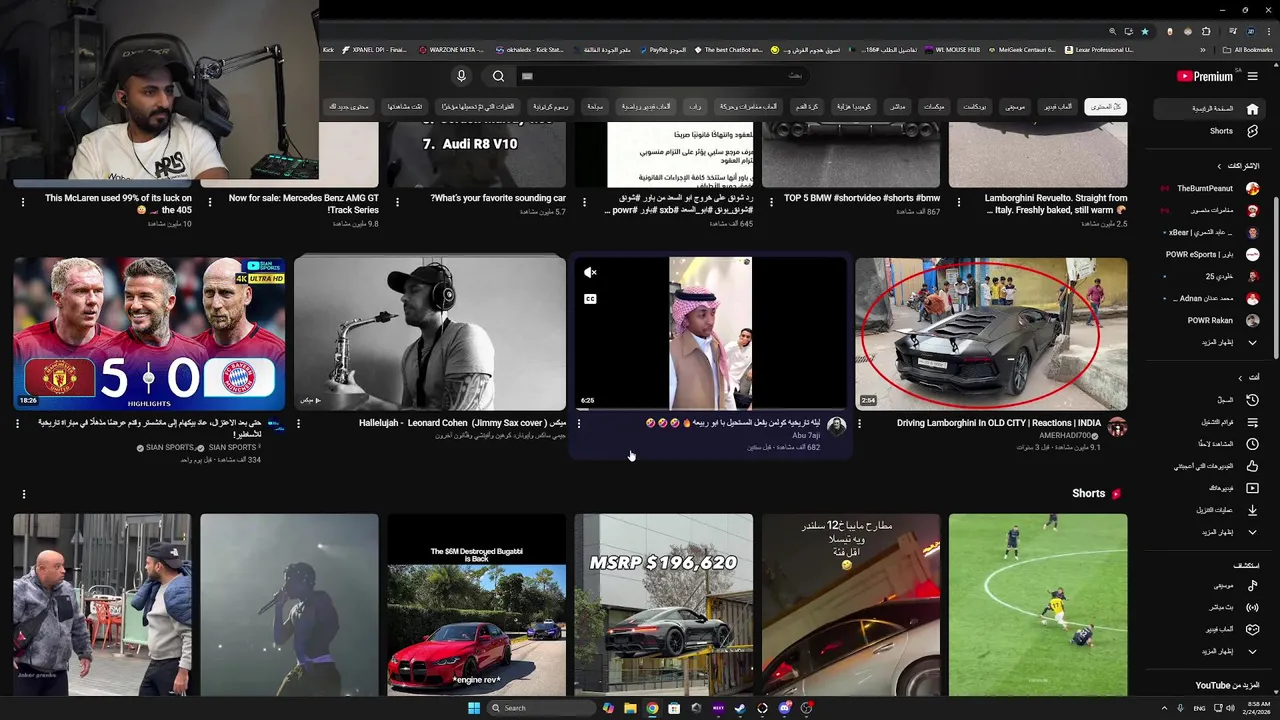Open TheBurntPeanut channel subscription
This screenshot has width=1280, height=720.
pyautogui.click(x=1208, y=188)
